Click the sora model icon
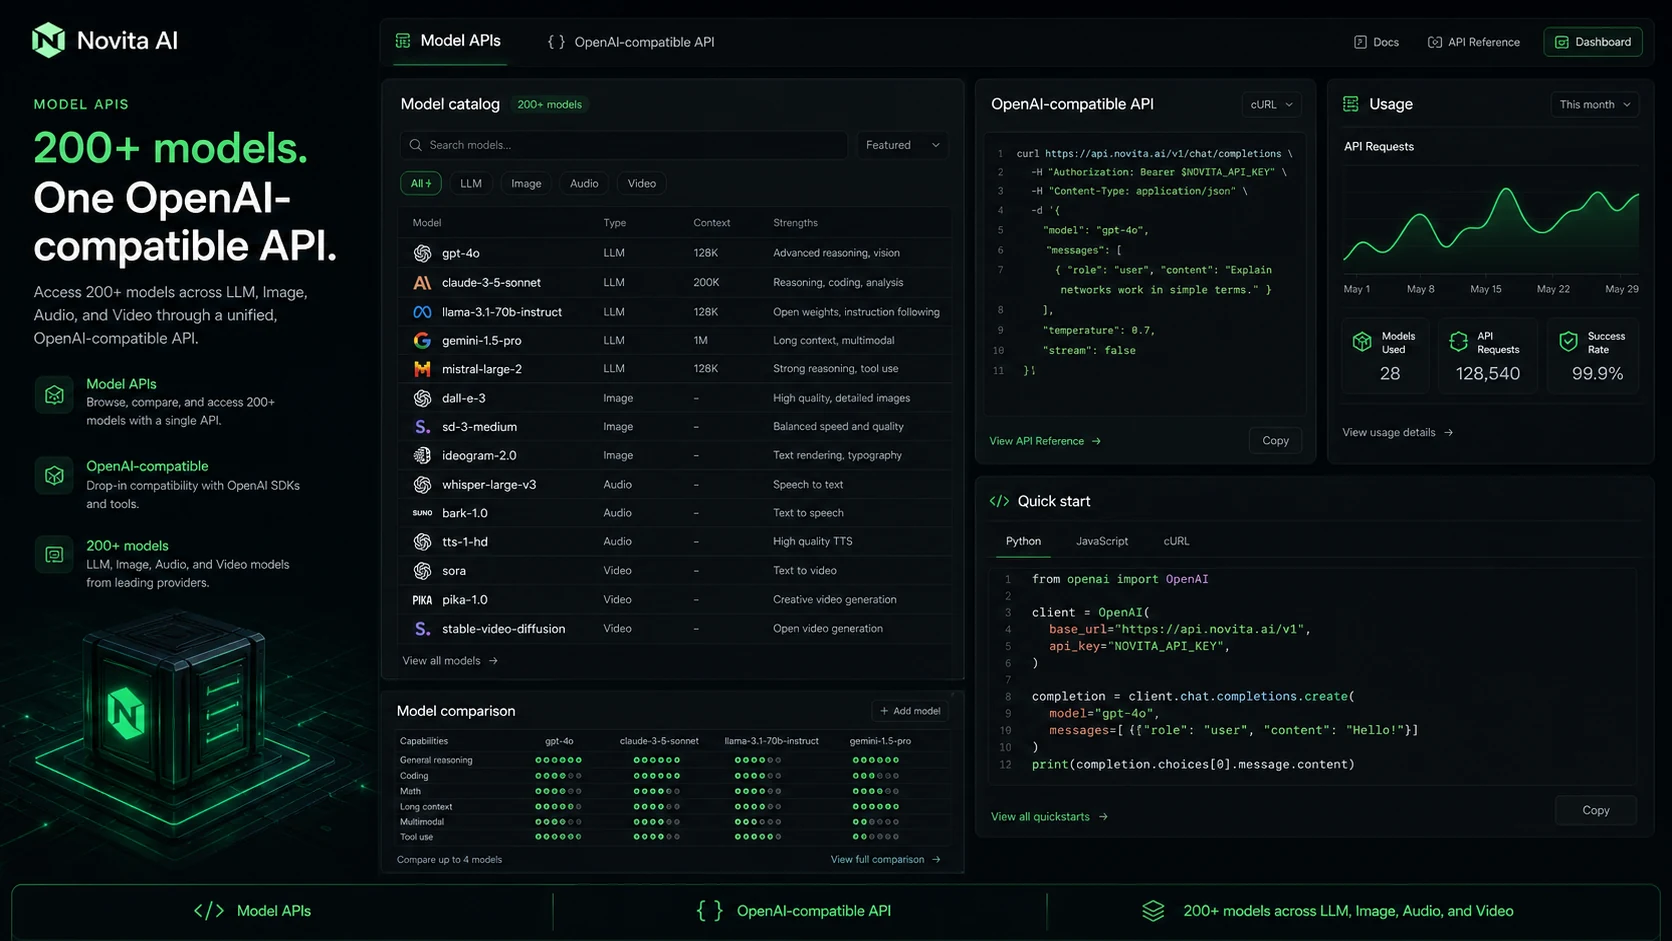The image size is (1672, 941). pyautogui.click(x=422, y=570)
